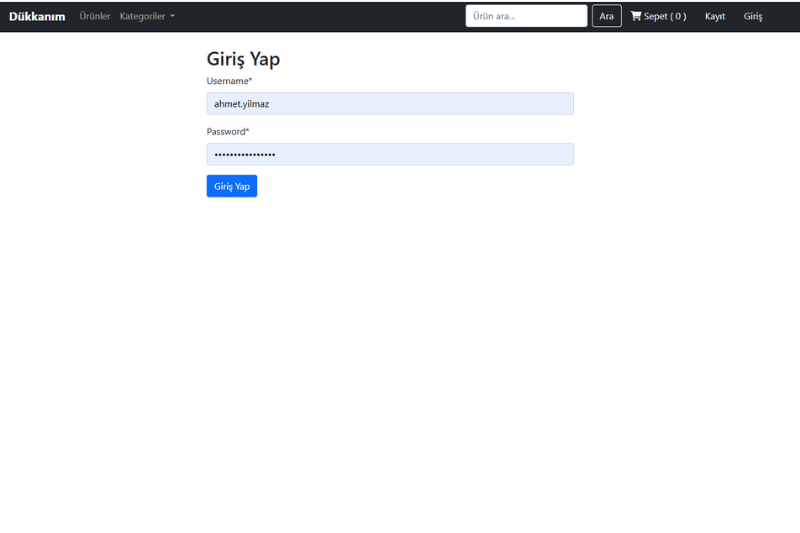Select Giriş in the navigation bar

coord(753,16)
